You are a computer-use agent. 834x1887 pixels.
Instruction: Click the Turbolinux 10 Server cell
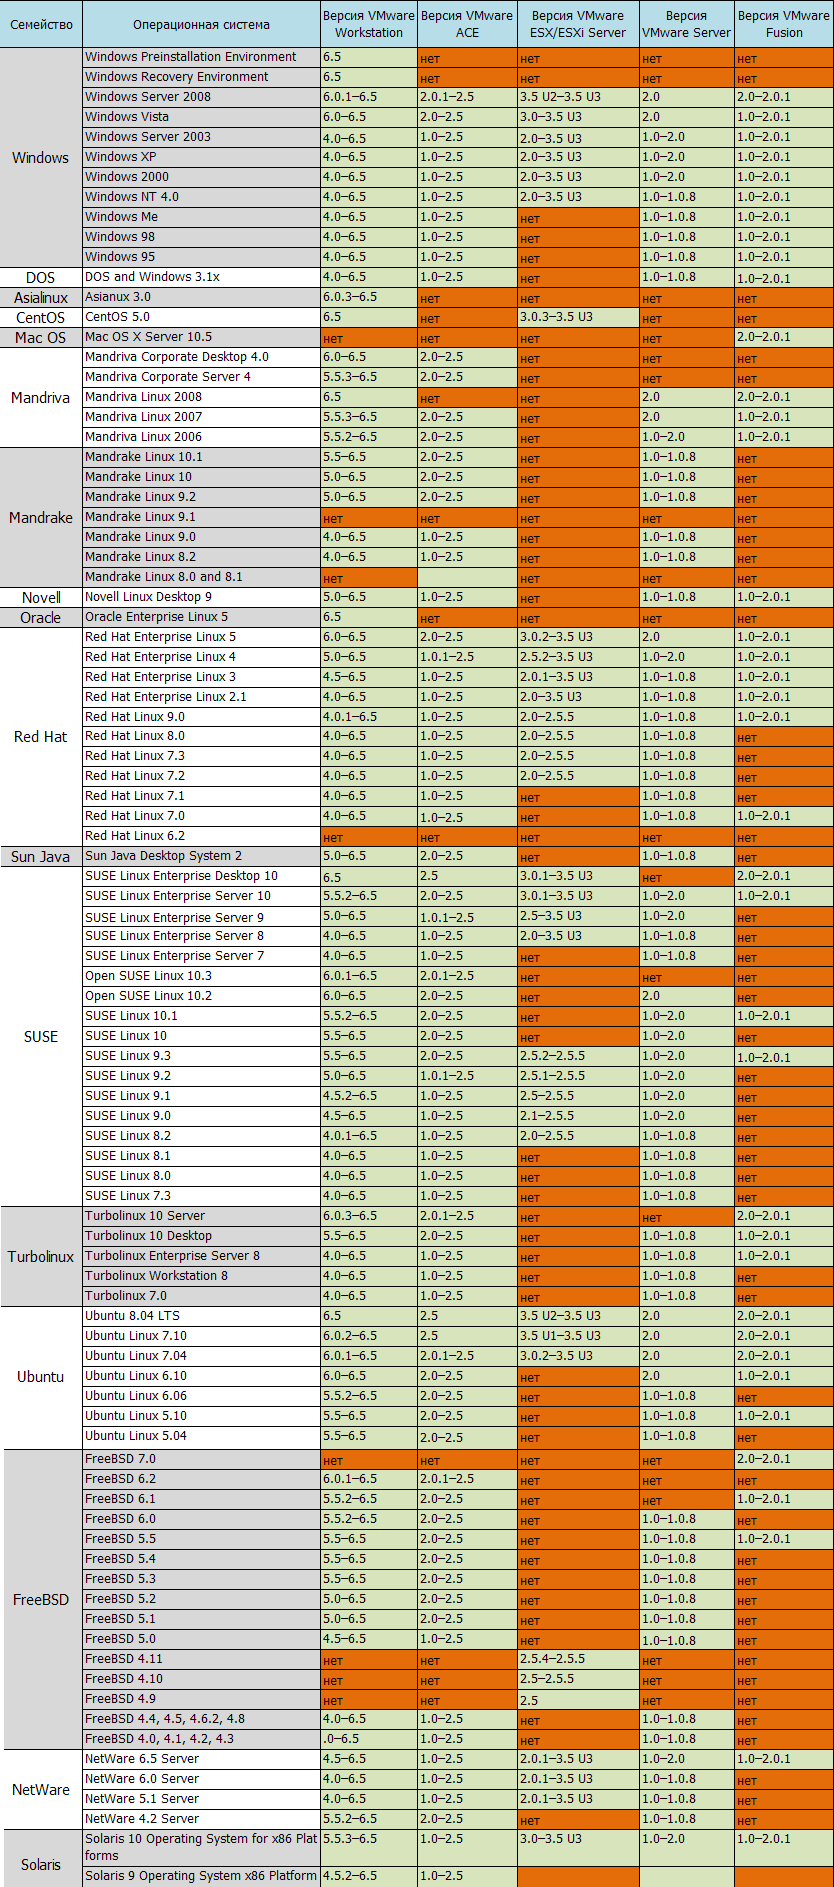click(145, 1216)
